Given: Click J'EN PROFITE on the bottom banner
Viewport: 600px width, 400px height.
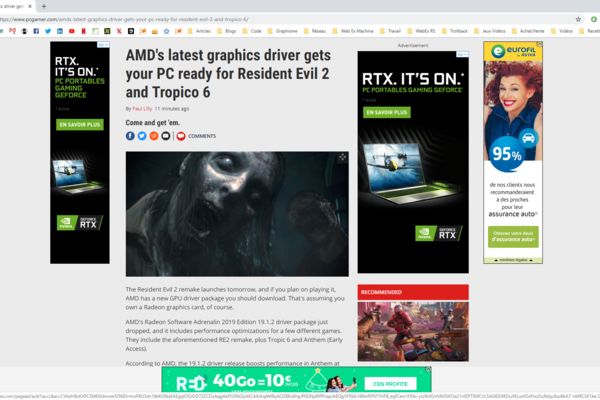Looking at the screenshot, I should click(x=390, y=384).
